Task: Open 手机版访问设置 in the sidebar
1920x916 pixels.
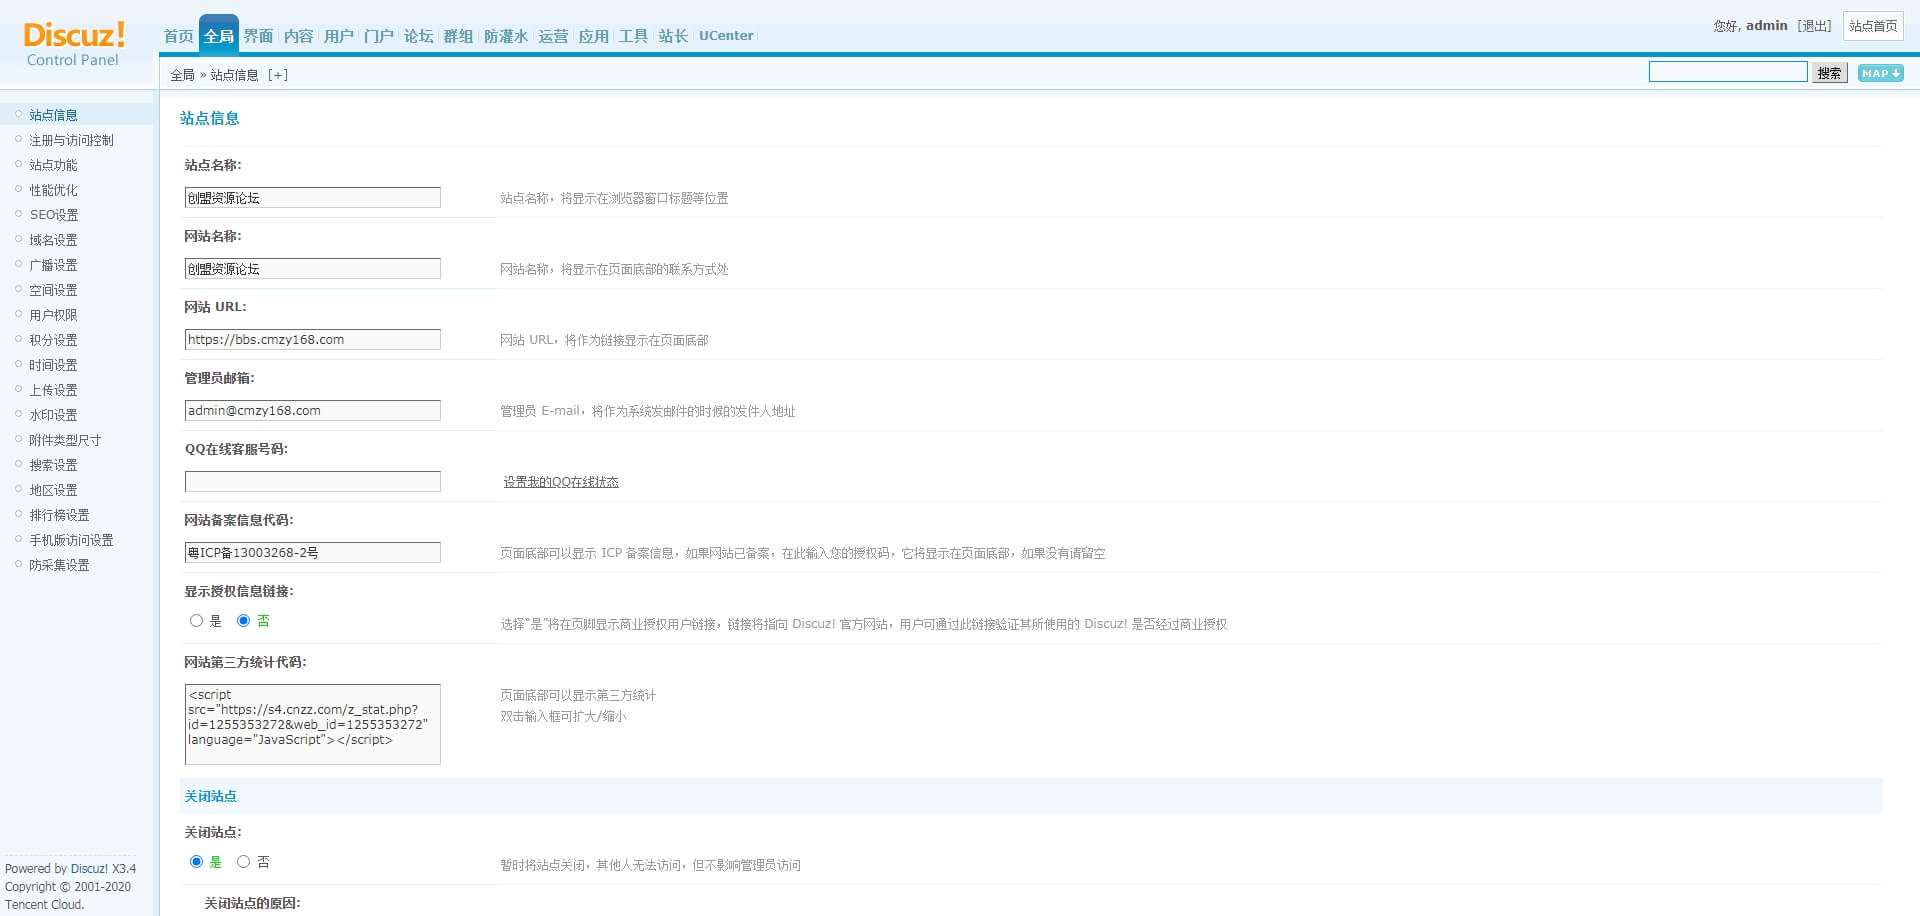Action: pyautogui.click(x=71, y=540)
